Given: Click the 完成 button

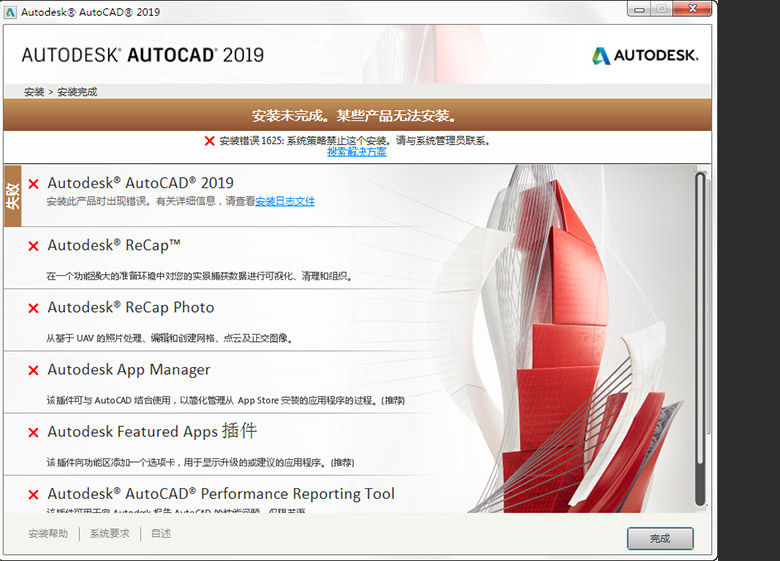Looking at the screenshot, I should [660, 539].
